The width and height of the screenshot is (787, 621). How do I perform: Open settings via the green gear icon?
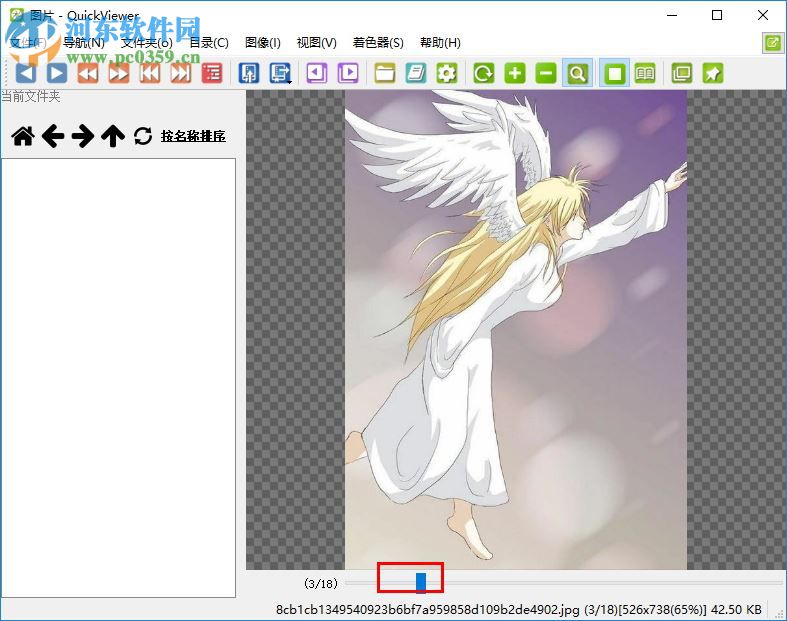447,73
